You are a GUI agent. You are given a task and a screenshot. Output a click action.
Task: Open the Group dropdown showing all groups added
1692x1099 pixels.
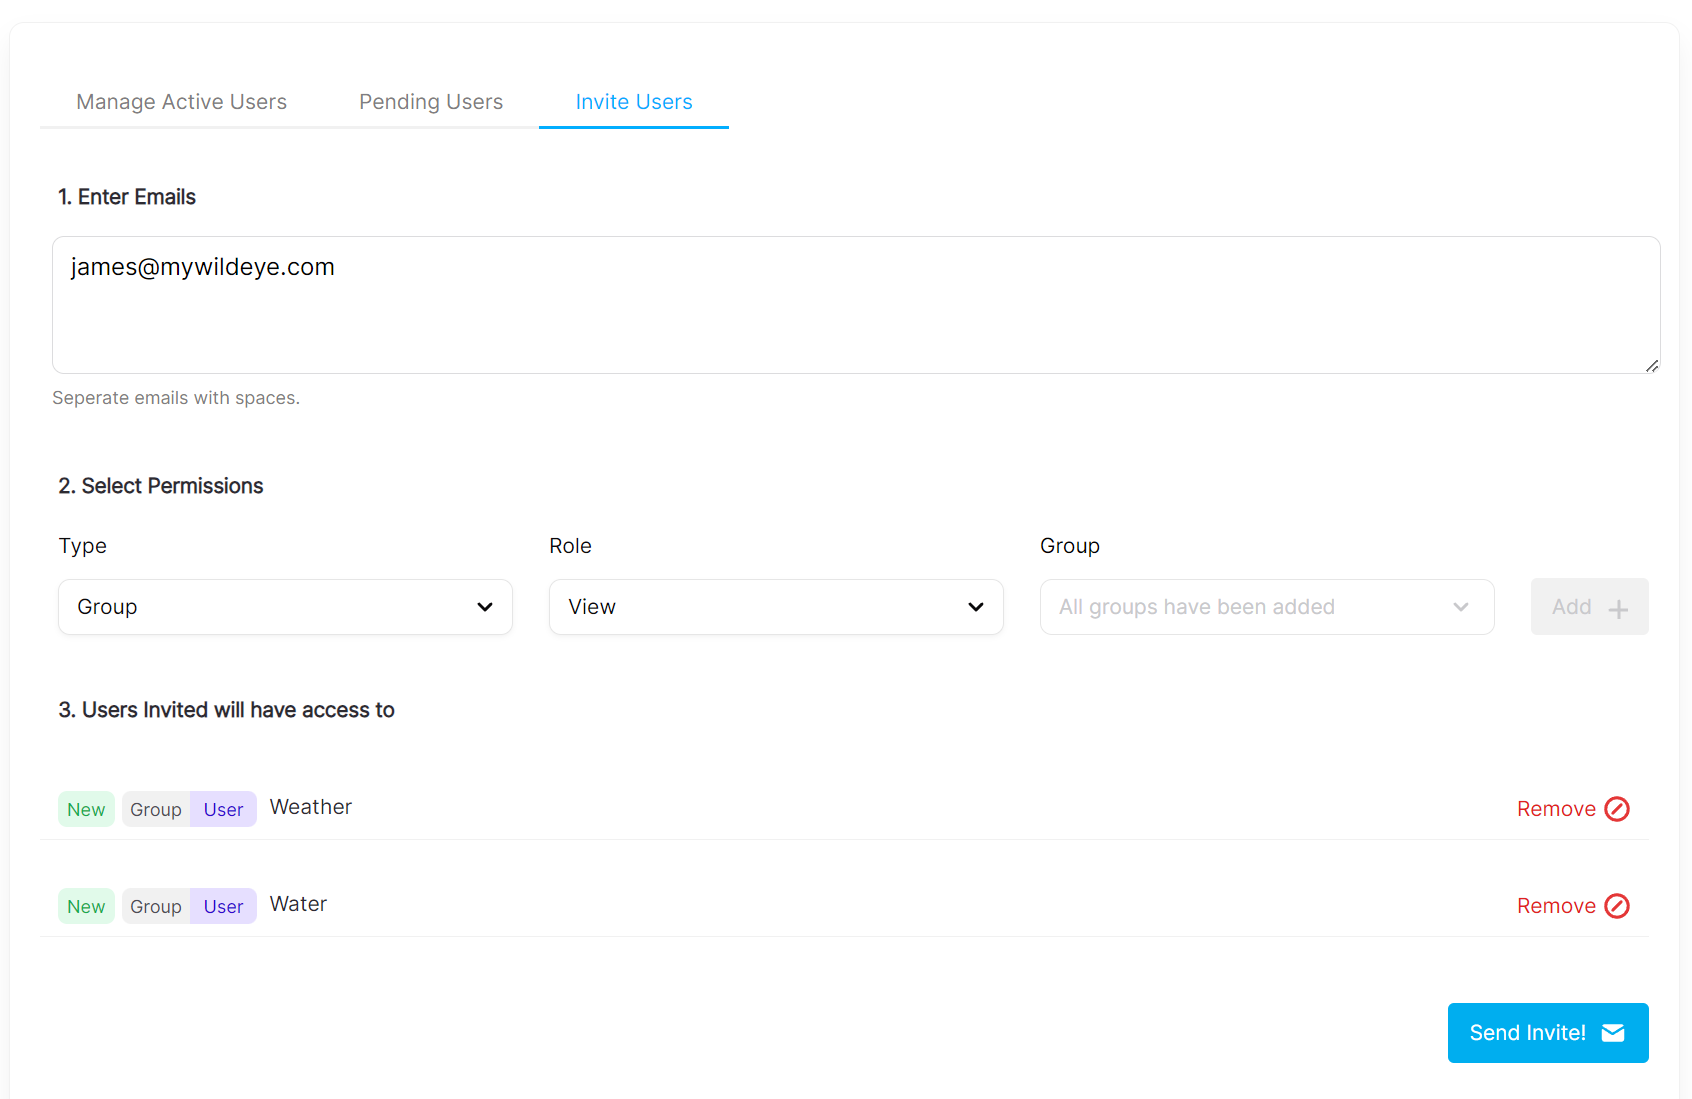pyautogui.click(x=1266, y=607)
